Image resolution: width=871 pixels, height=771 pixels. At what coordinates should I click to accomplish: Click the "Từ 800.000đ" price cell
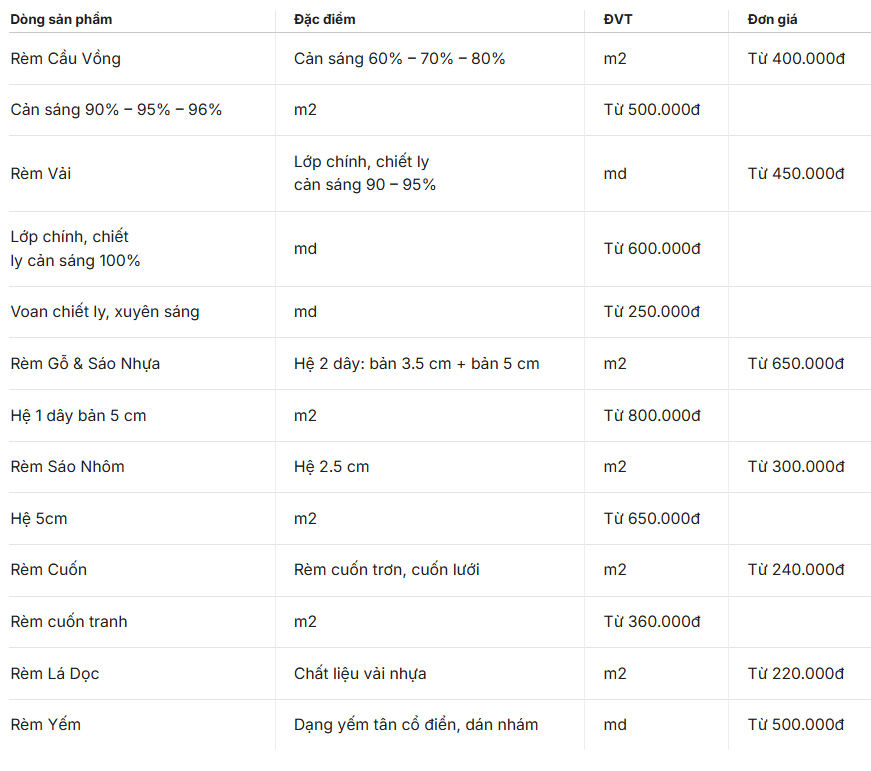pos(652,416)
